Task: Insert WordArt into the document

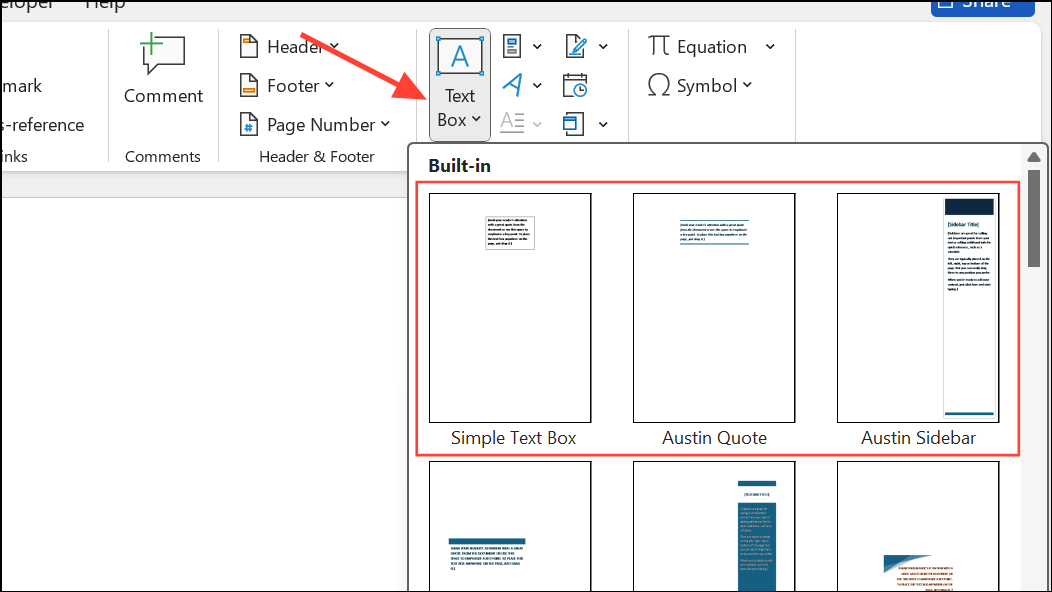Action: (511, 85)
